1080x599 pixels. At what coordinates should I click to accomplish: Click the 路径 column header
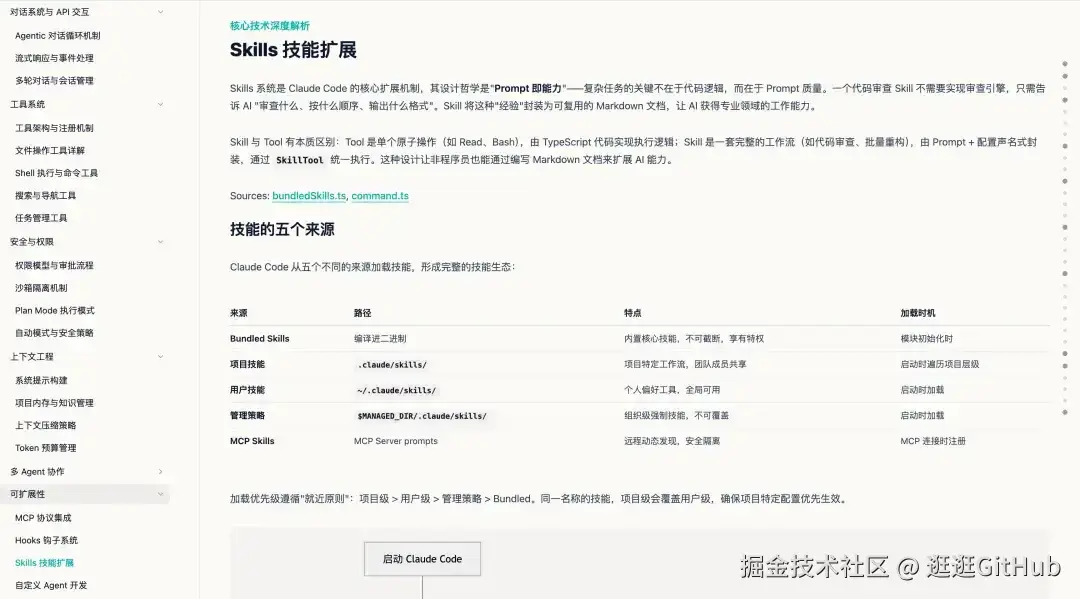pyautogui.click(x=362, y=313)
